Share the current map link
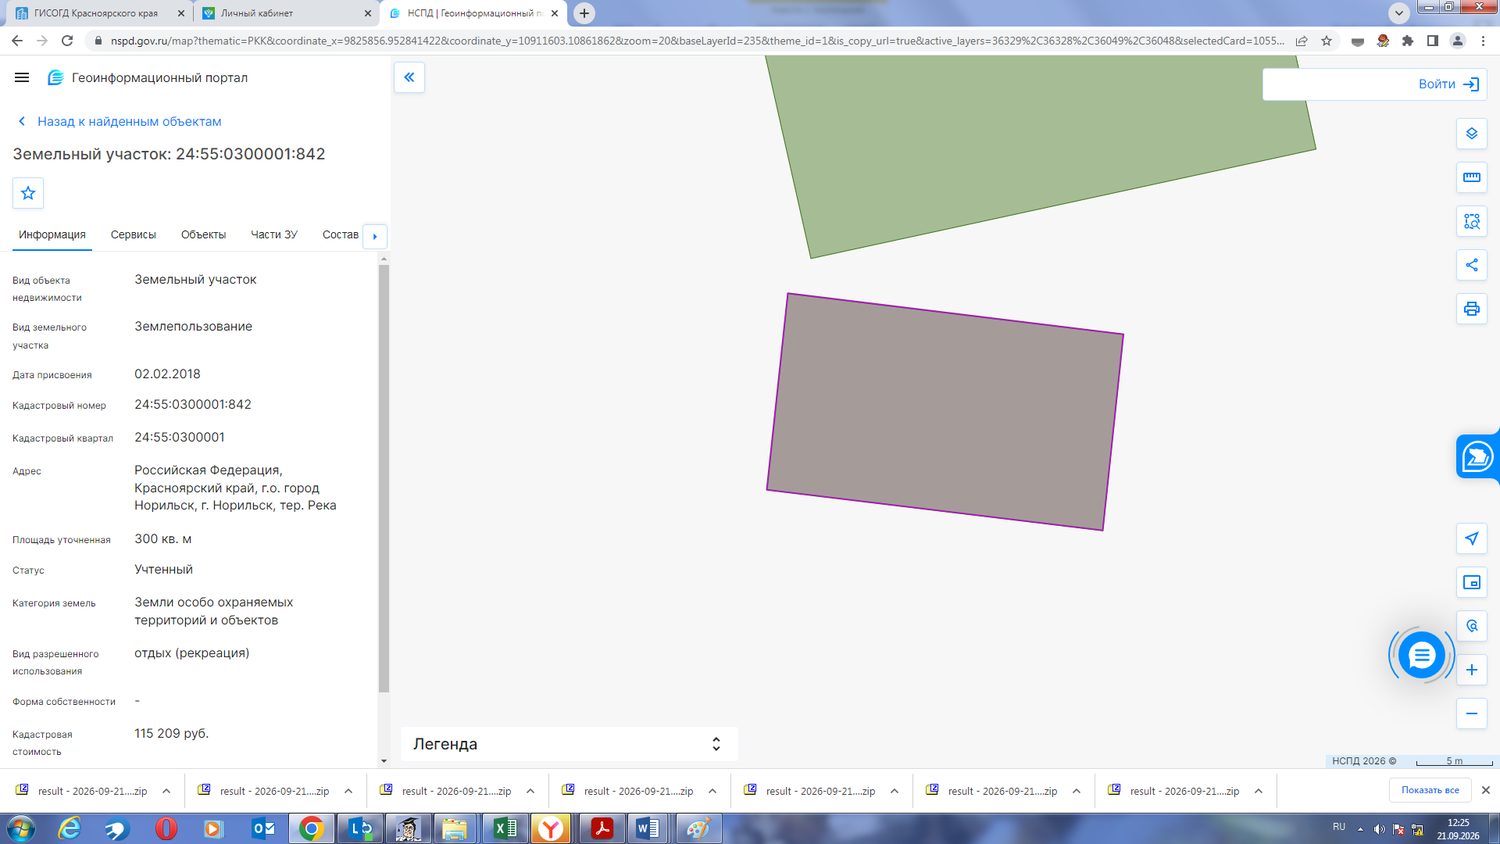 click(x=1471, y=265)
